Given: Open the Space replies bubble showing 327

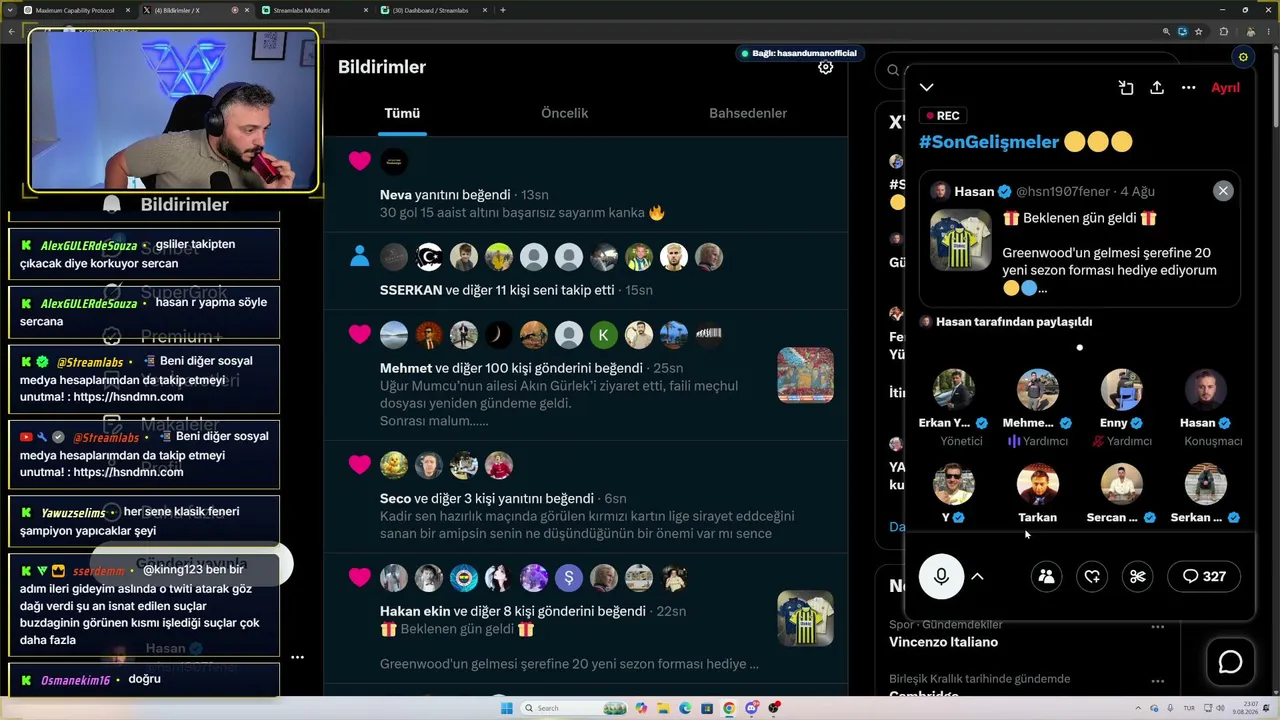Looking at the screenshot, I should pos(1204,576).
